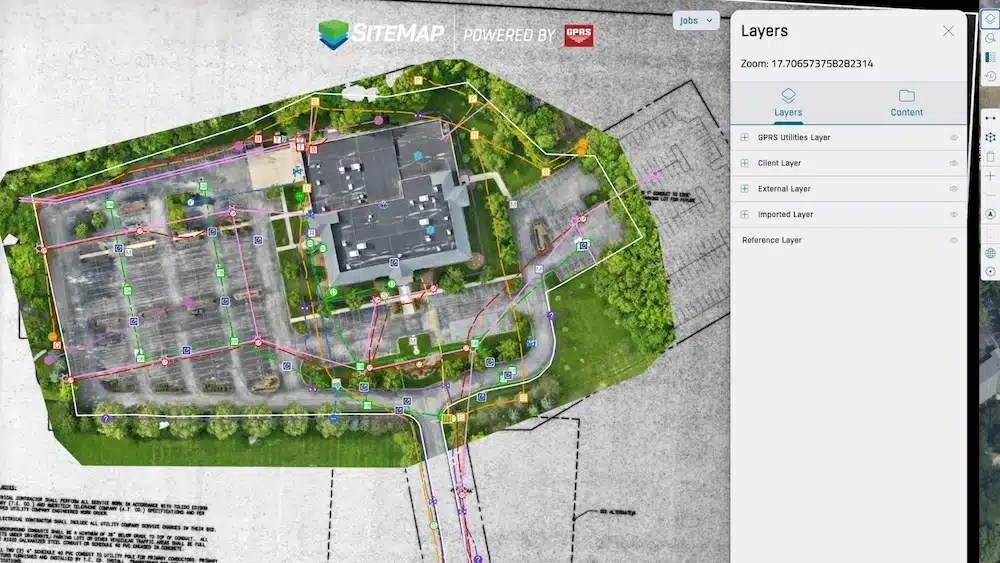Toggle Client Layer visibility eye
1000x563 pixels.
pos(953,163)
